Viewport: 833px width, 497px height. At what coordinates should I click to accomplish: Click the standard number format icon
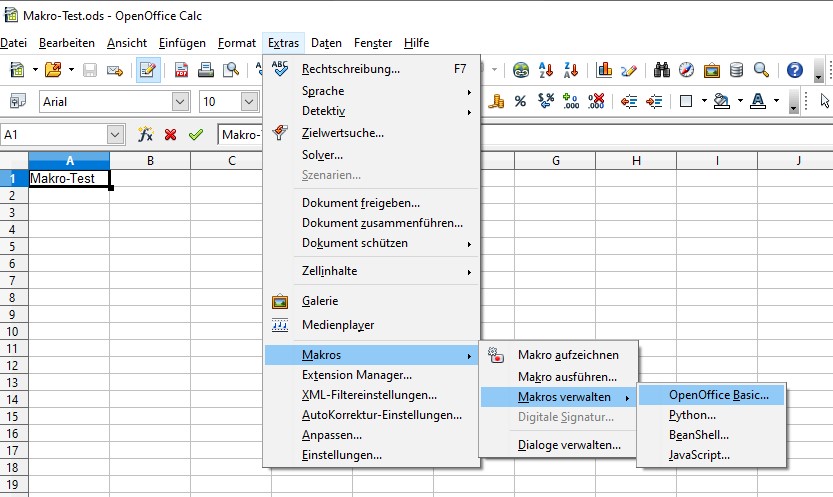[x=546, y=101]
